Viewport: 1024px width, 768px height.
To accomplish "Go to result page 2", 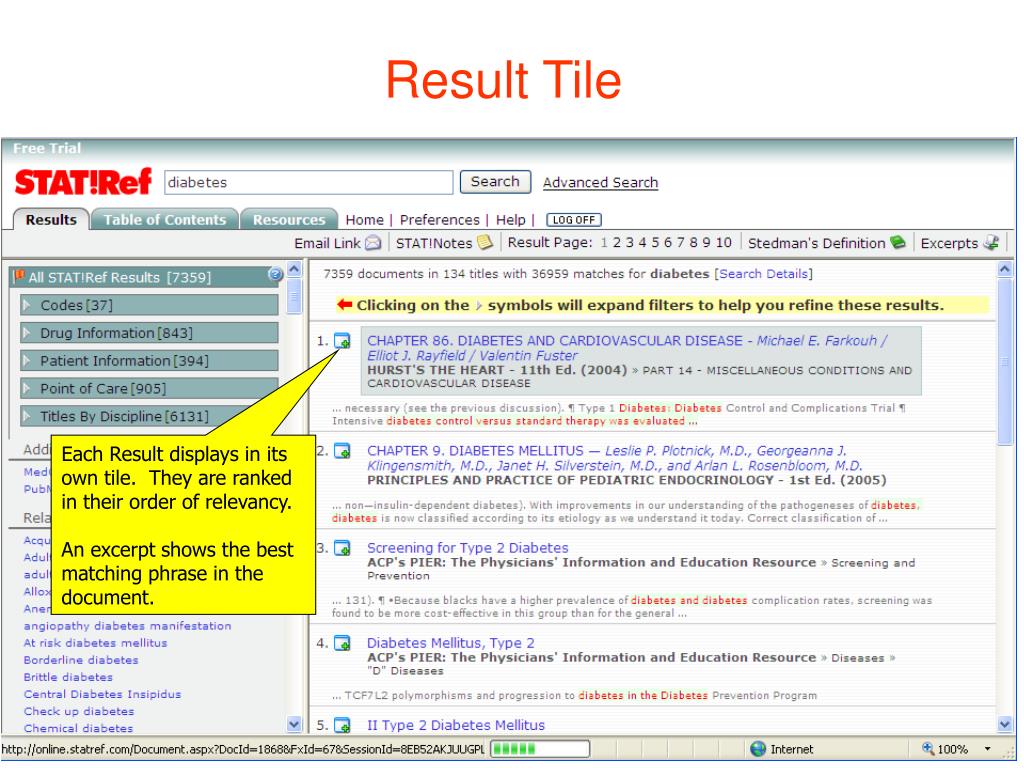I will [x=616, y=243].
